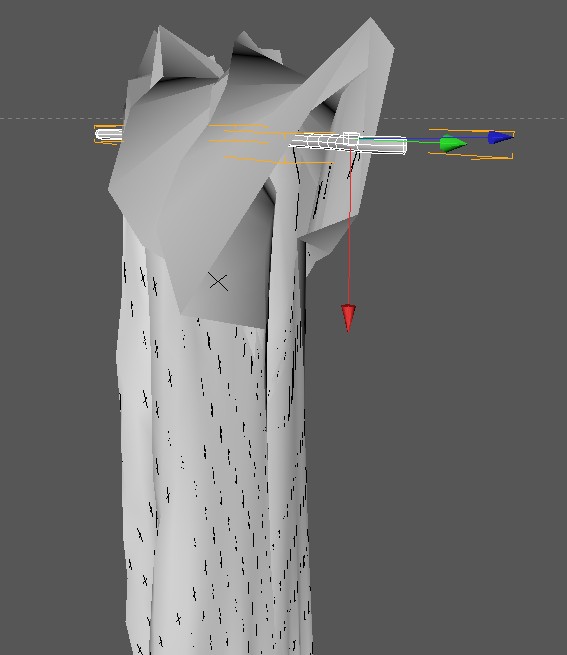This screenshot has height=655, width=567.
Task: Click the blue axis arrow of the gizmo
Action: tap(501, 137)
